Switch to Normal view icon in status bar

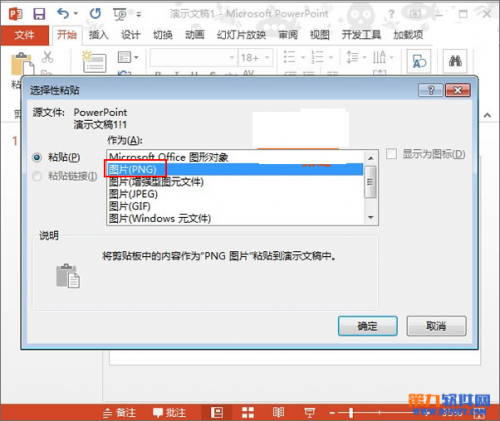(x=217, y=413)
